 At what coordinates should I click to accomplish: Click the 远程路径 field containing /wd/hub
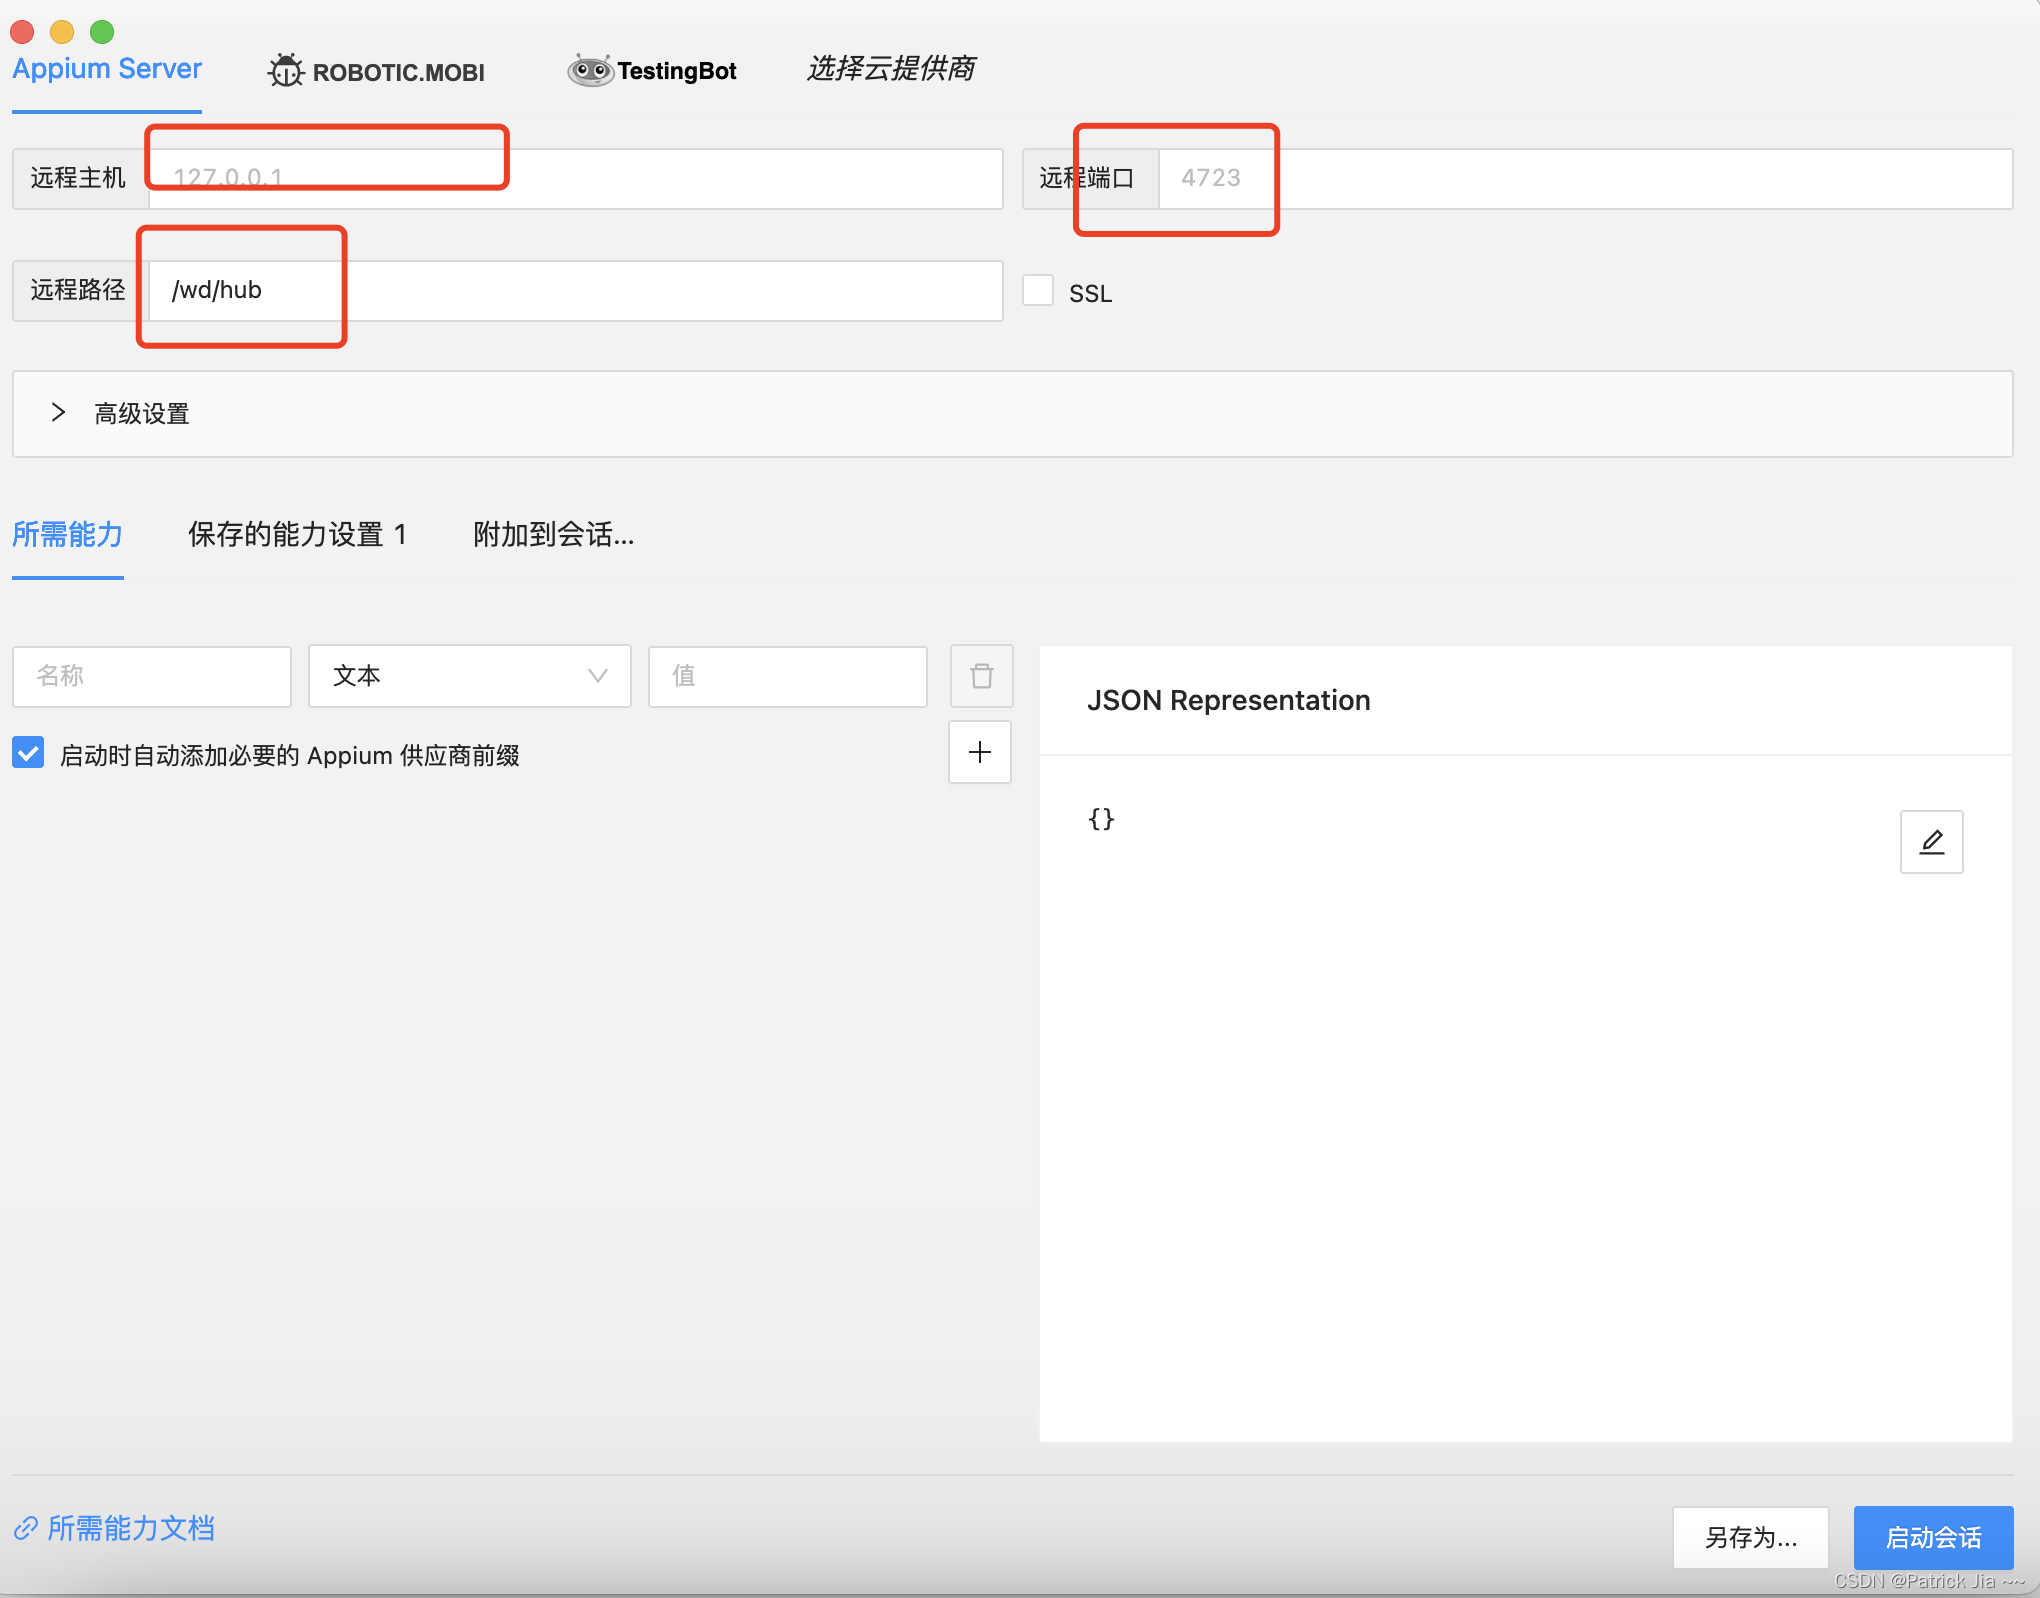[576, 291]
